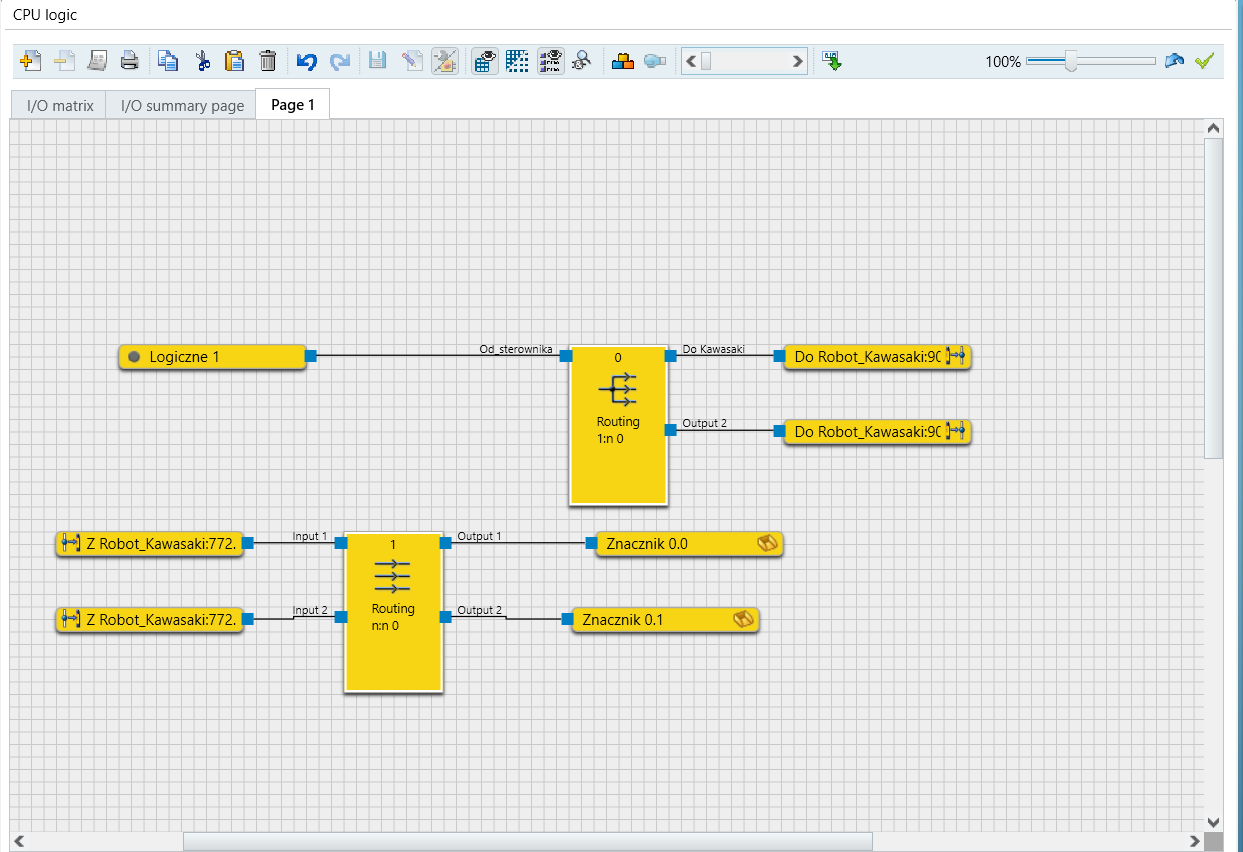Click the vertical scrollbar thumb

[1213, 297]
